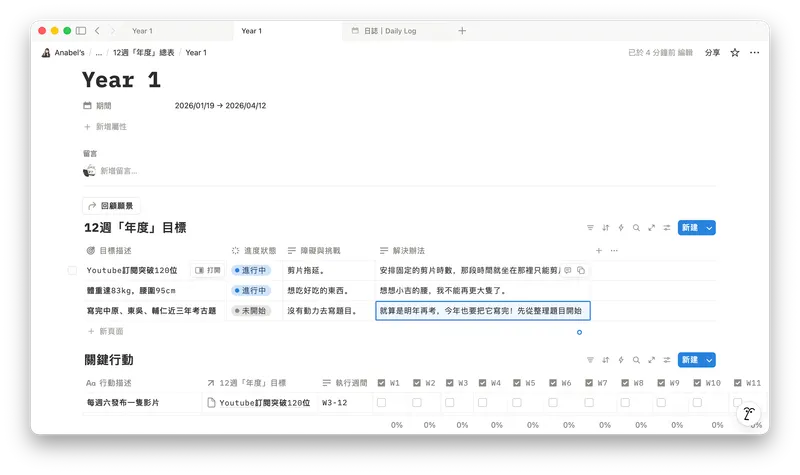
Task: Open automations lightning icon in 12週「年度」目標
Action: click(621, 228)
